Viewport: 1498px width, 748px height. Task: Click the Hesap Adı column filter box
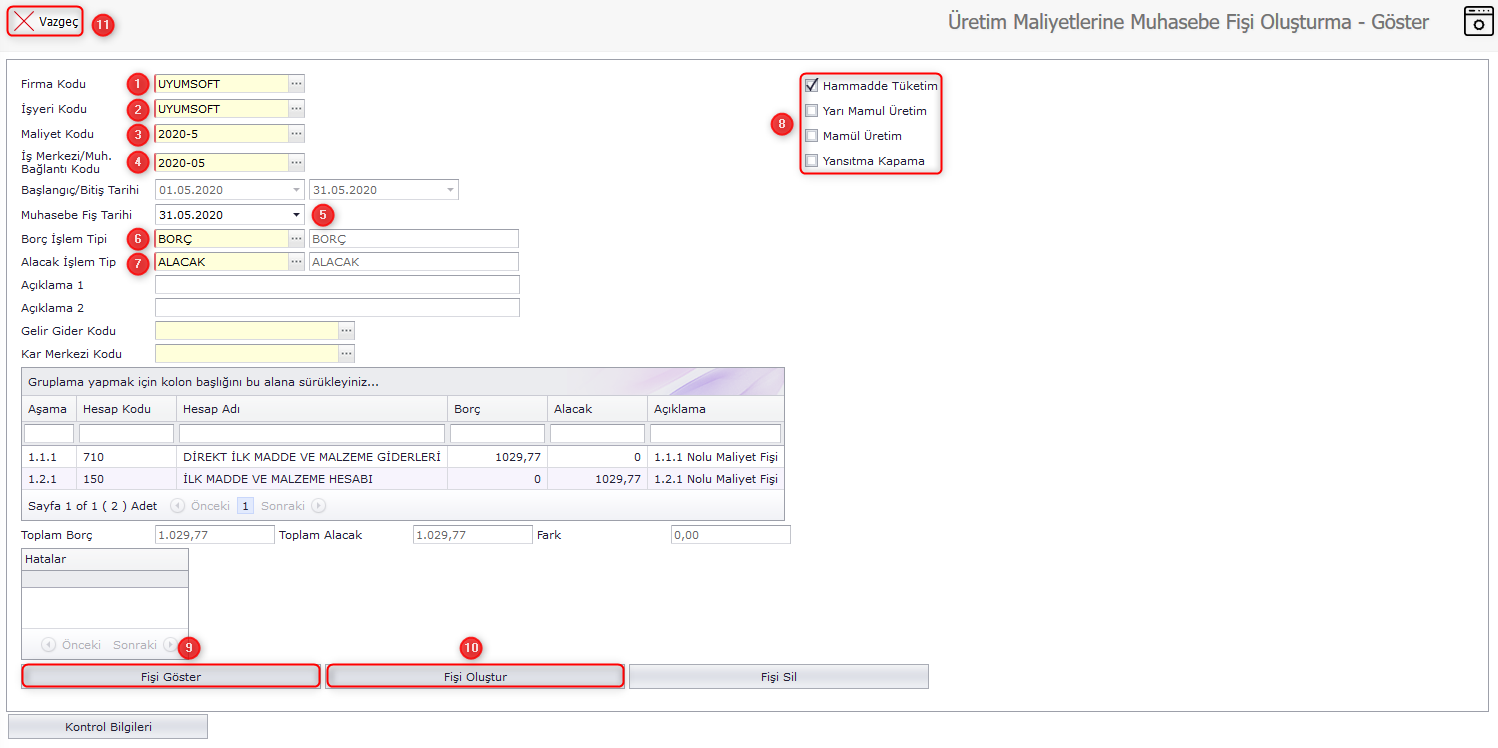(x=312, y=434)
